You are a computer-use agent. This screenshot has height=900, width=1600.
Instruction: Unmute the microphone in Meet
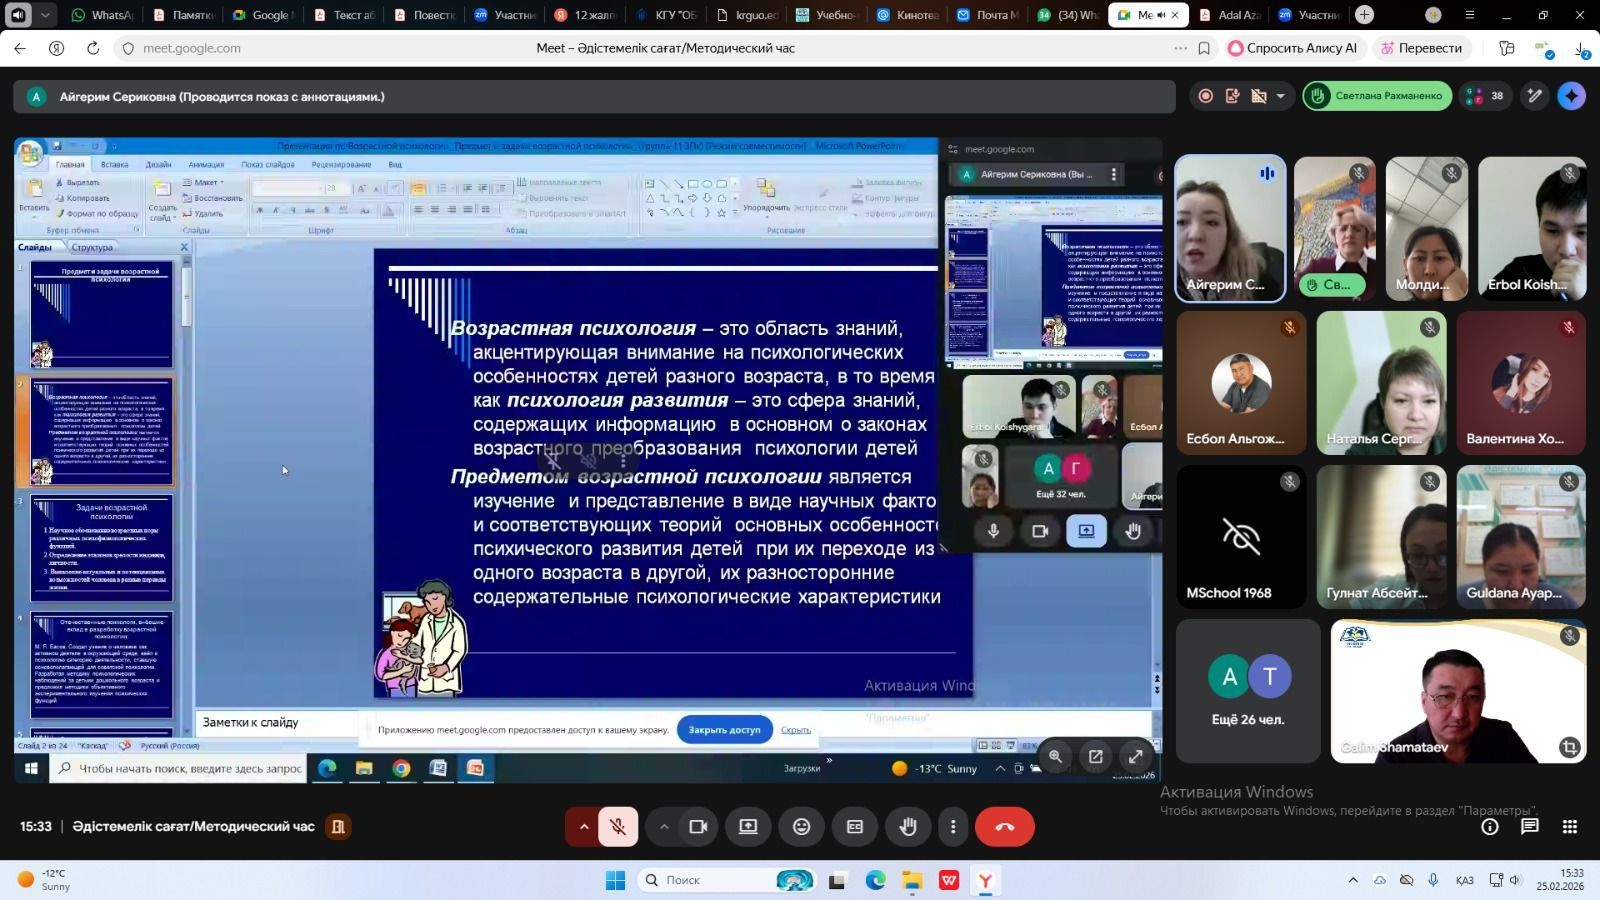618,827
